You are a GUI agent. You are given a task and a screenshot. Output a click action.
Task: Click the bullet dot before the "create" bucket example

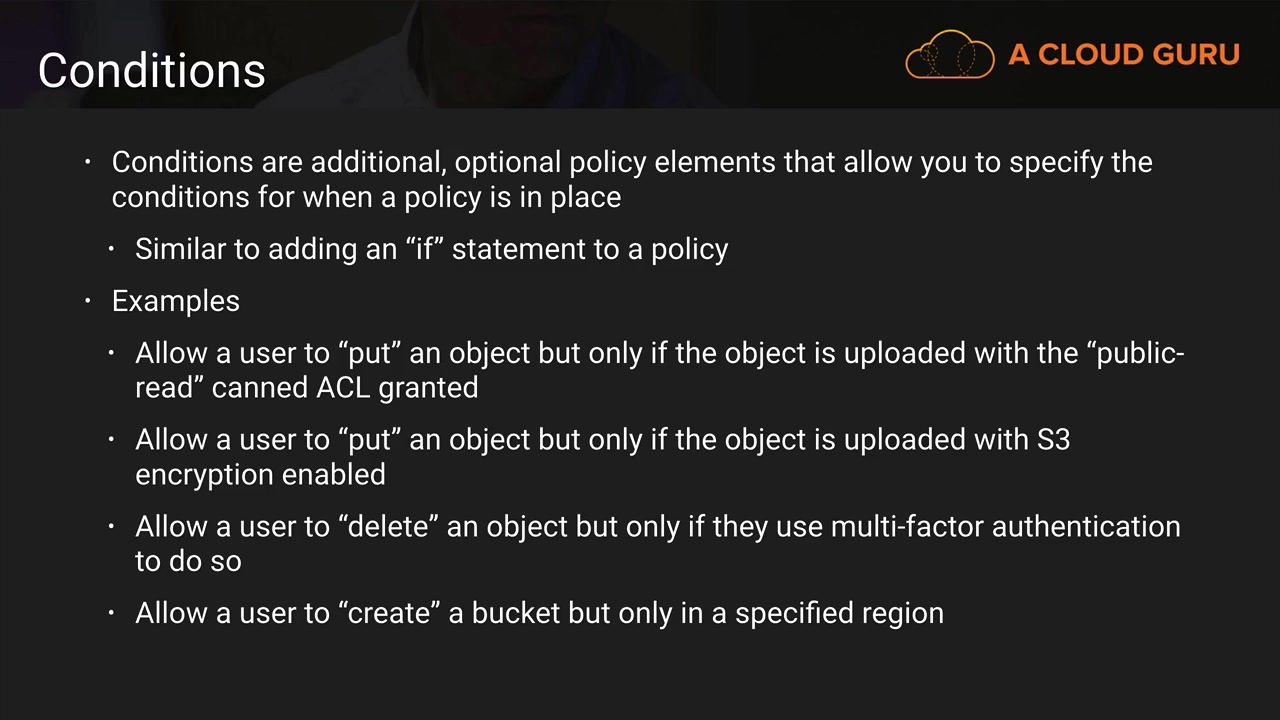112,613
